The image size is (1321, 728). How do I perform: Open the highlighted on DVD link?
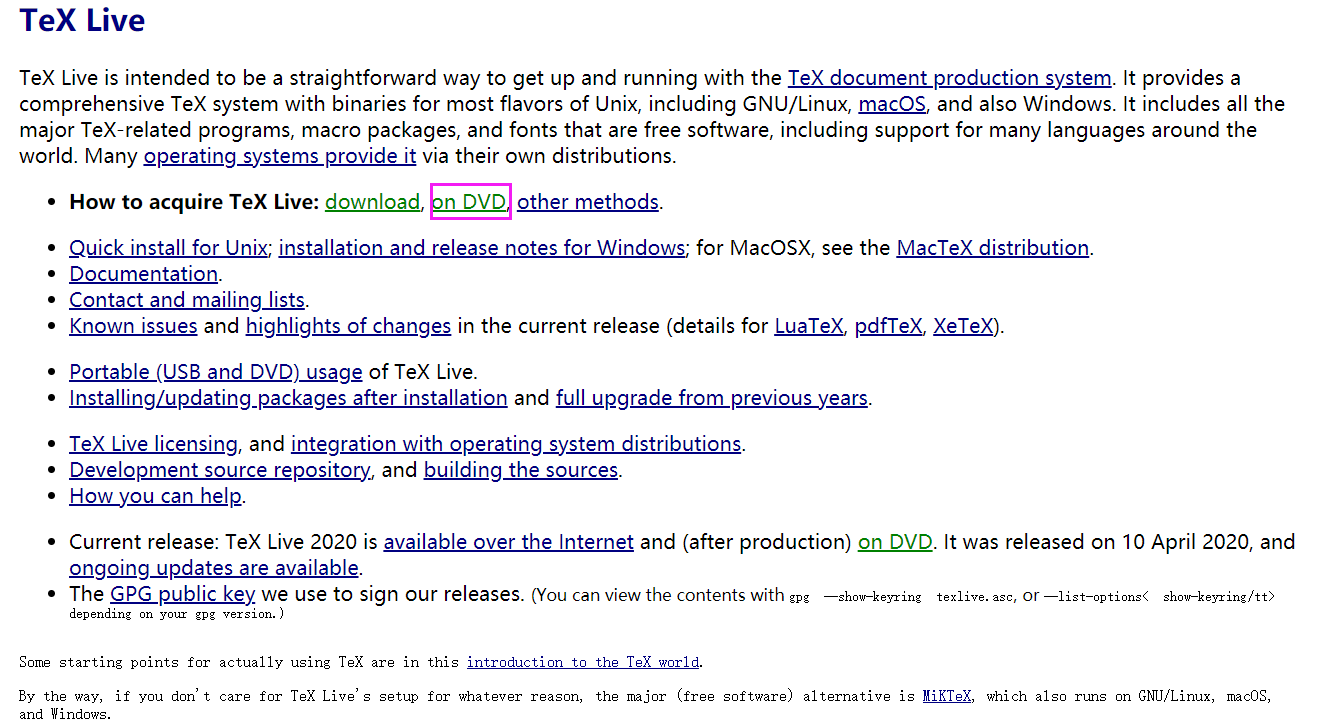[469, 201]
